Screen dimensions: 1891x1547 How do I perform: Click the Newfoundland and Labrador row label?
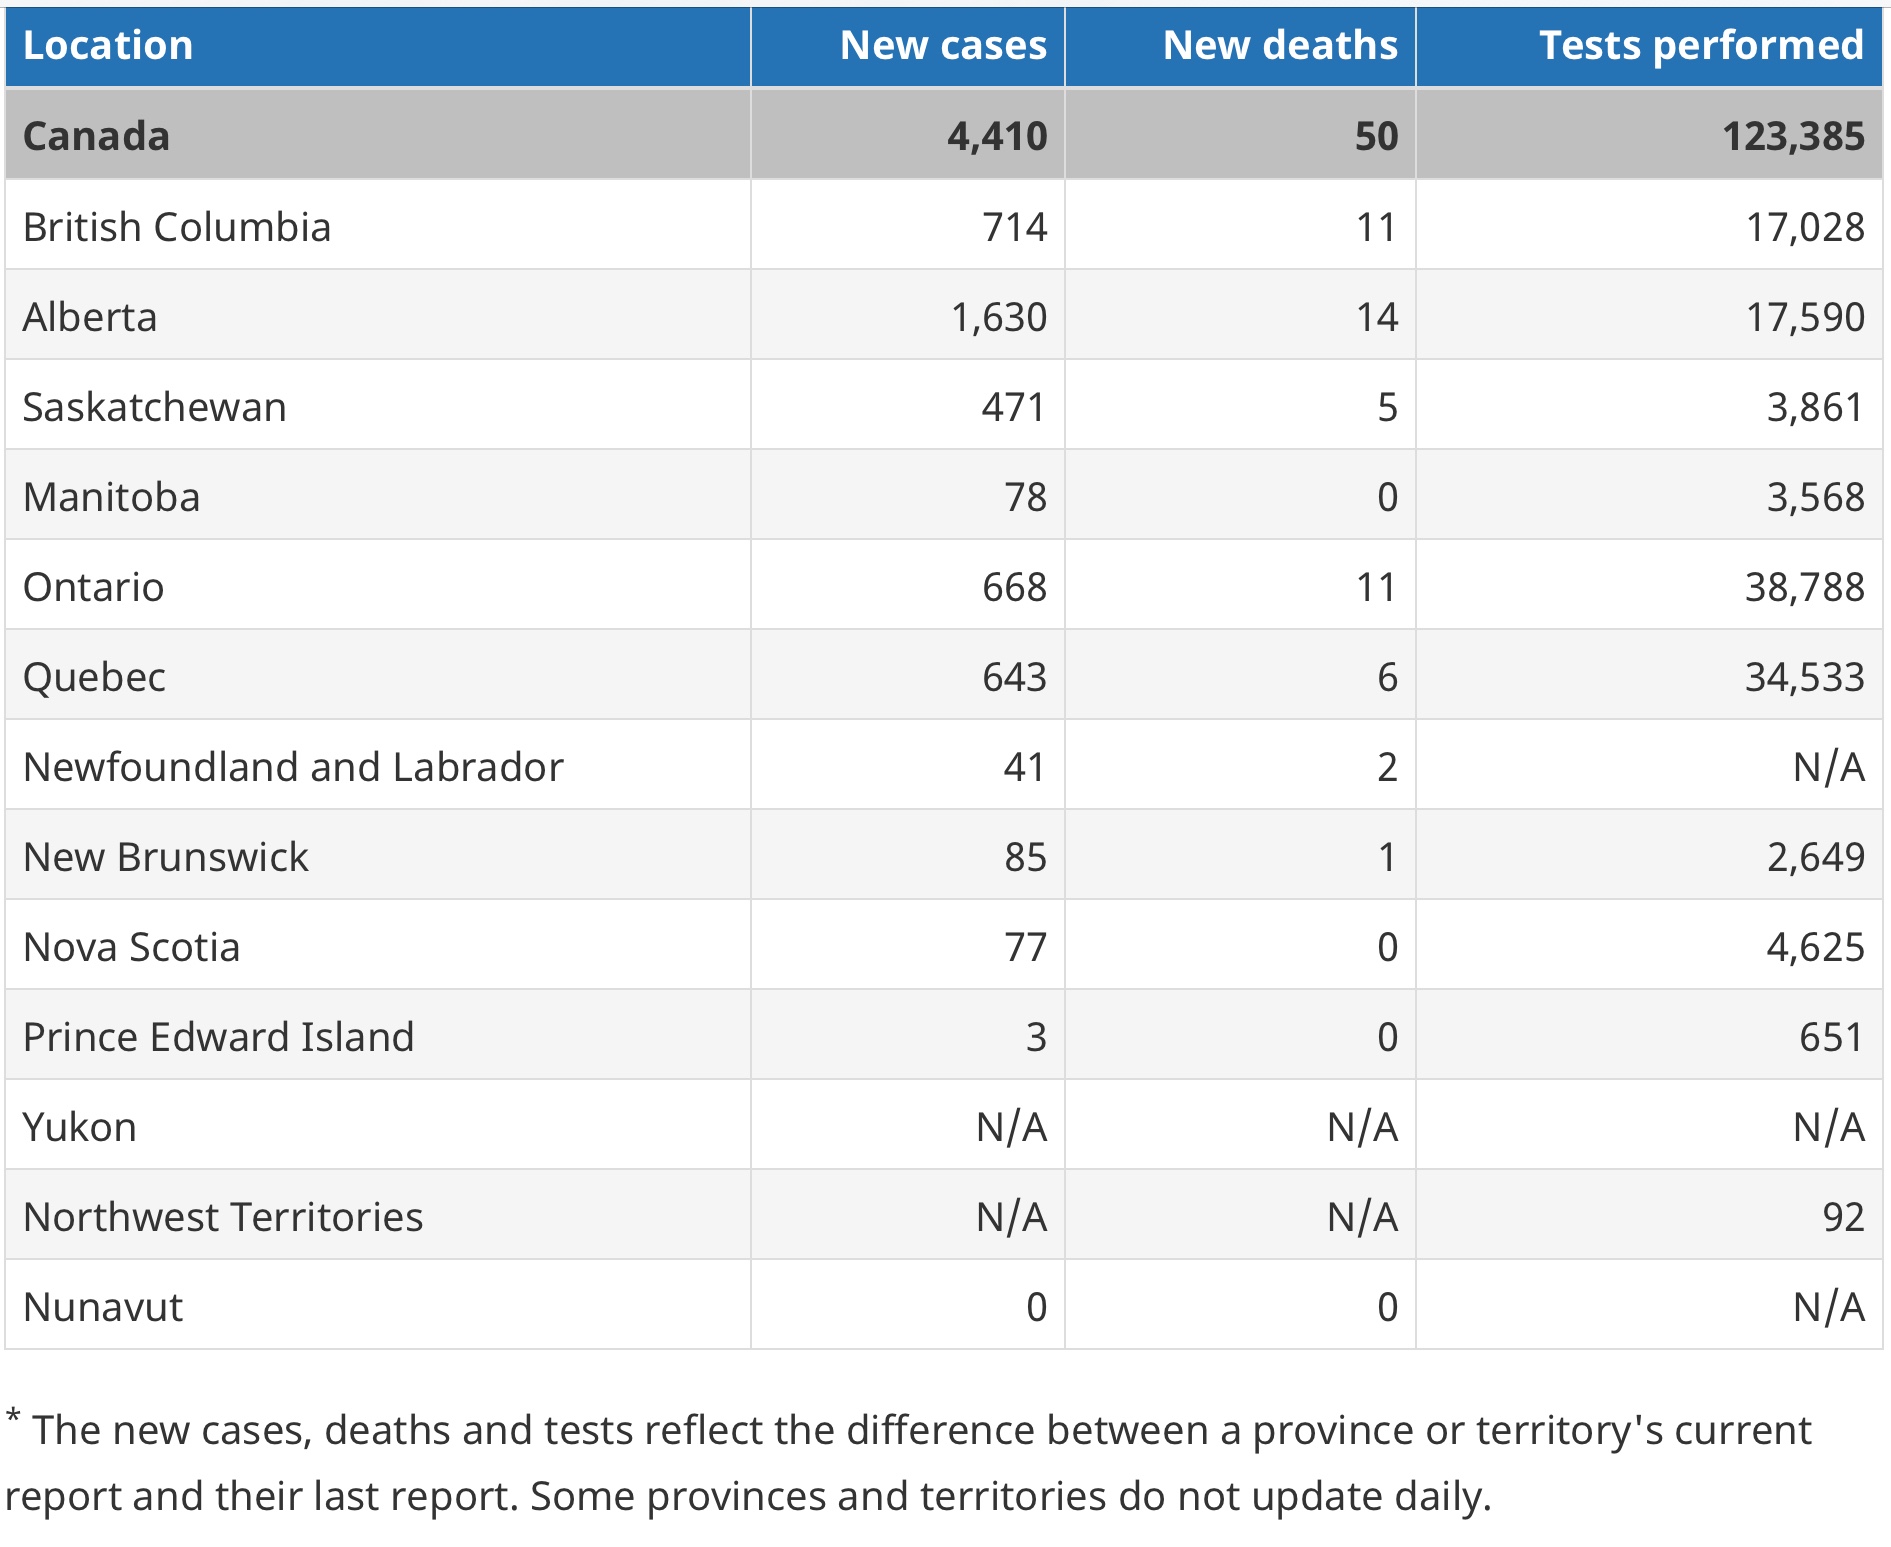(x=293, y=767)
